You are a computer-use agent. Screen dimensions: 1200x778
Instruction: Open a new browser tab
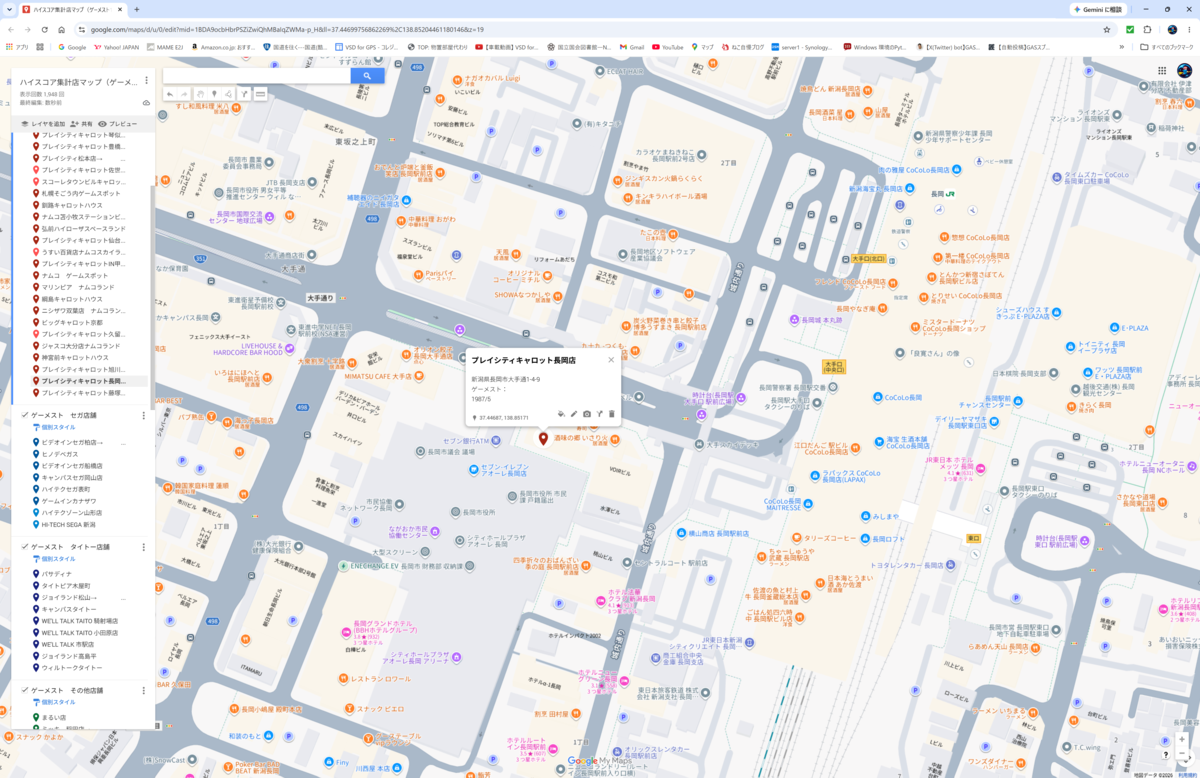coord(137,9)
